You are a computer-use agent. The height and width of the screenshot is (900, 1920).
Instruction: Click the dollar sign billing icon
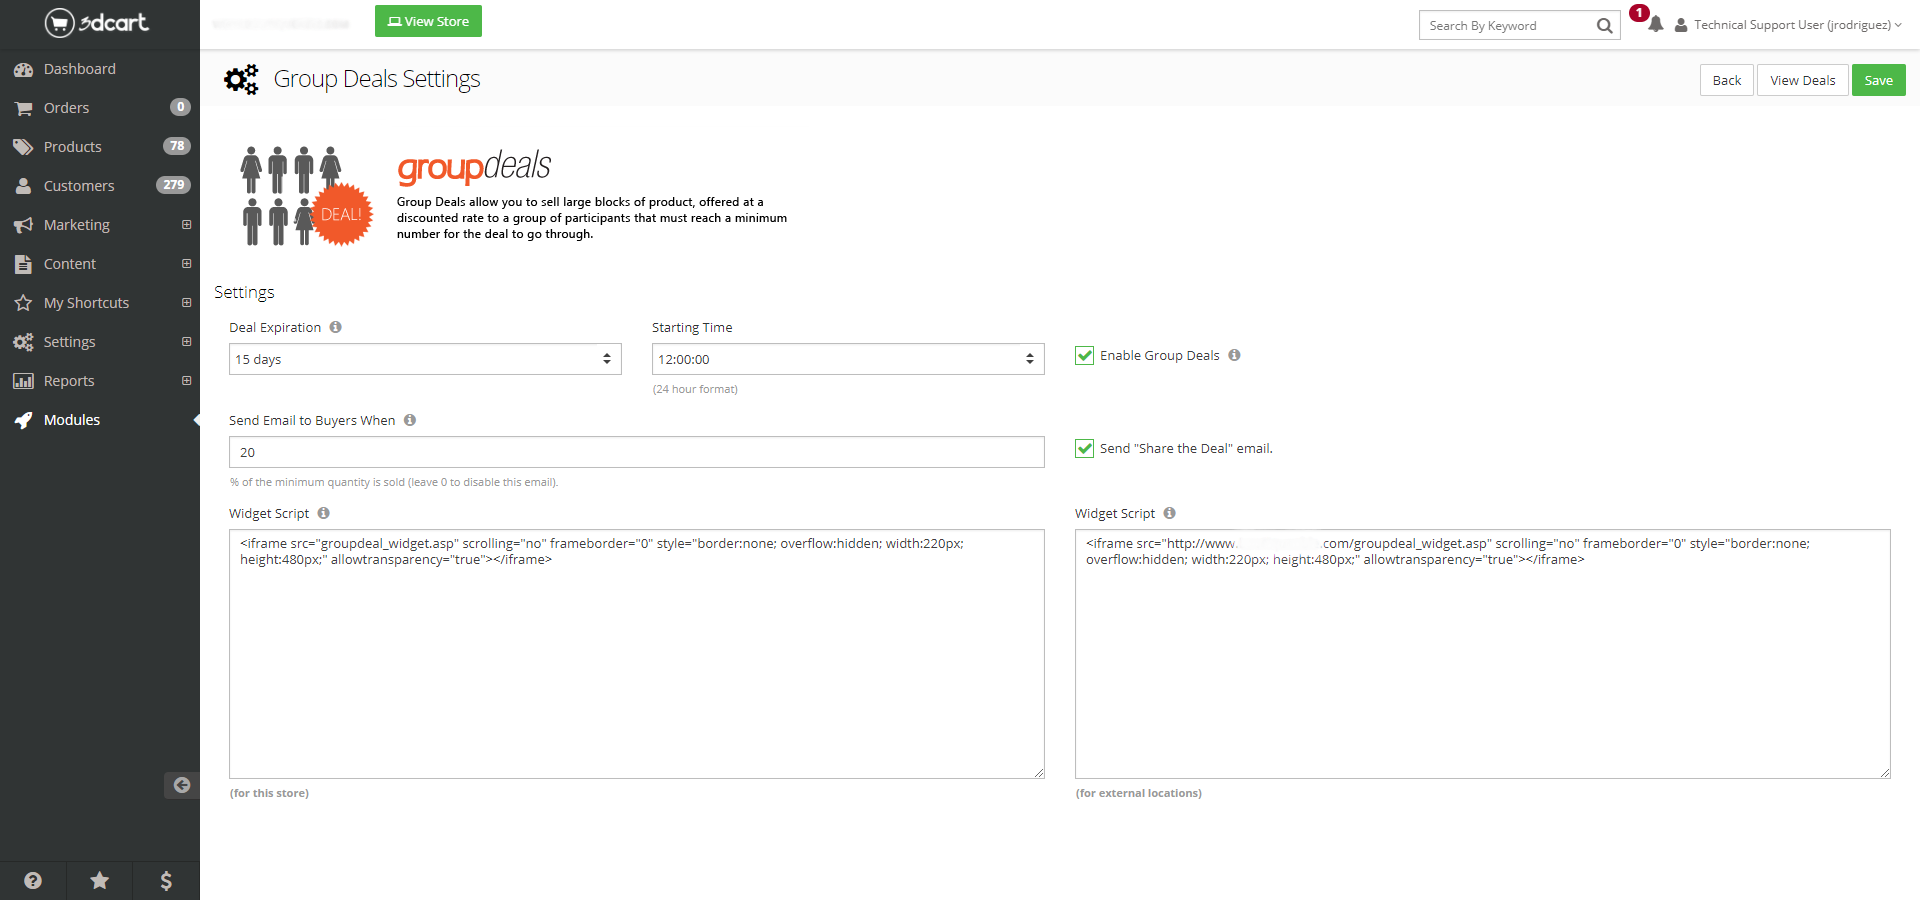tap(166, 880)
